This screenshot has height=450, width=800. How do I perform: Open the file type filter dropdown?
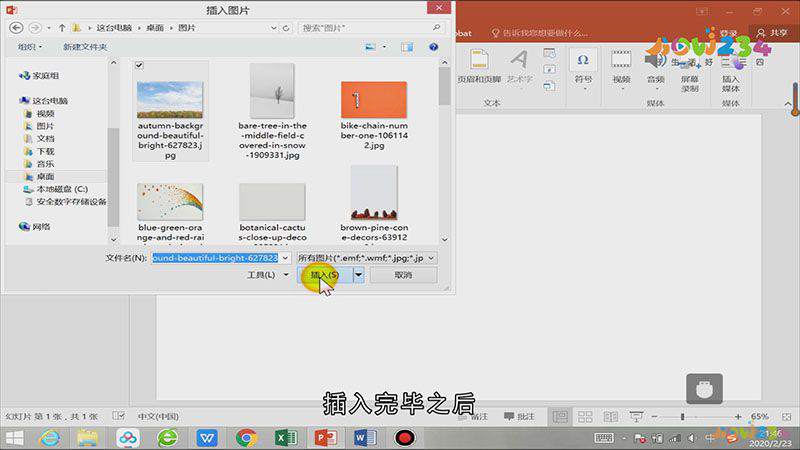[431, 258]
